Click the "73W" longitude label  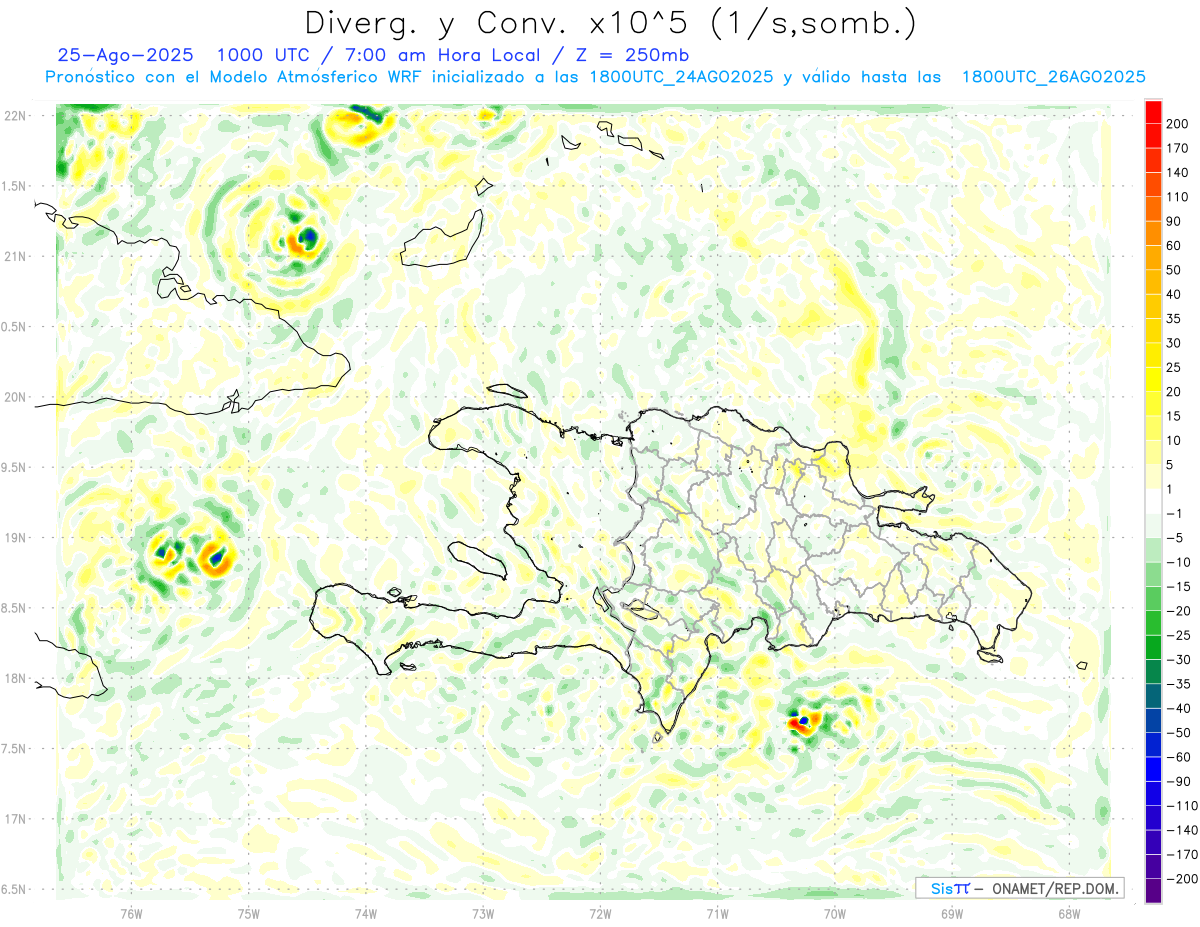click(483, 913)
